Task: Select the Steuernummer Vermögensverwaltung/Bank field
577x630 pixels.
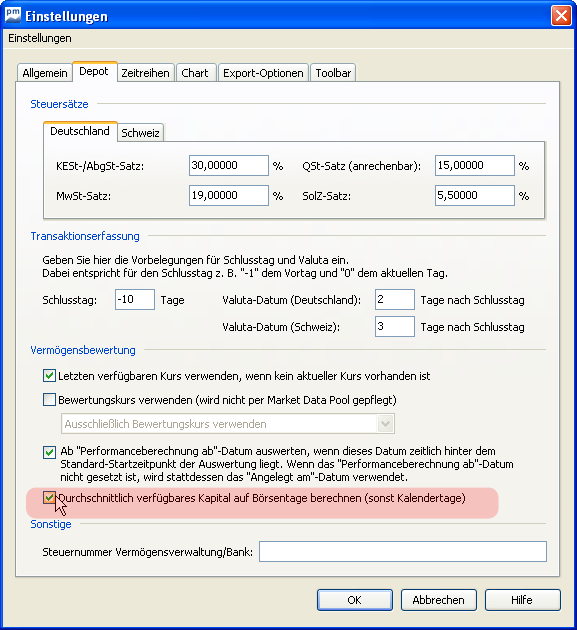Action: 403,552
